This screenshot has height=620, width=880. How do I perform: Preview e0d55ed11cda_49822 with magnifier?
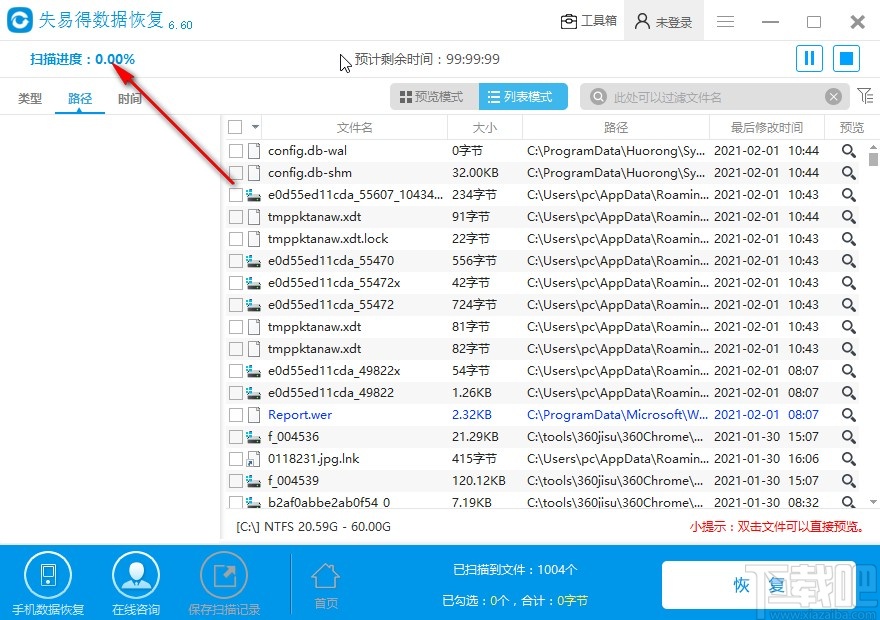pyautogui.click(x=849, y=393)
